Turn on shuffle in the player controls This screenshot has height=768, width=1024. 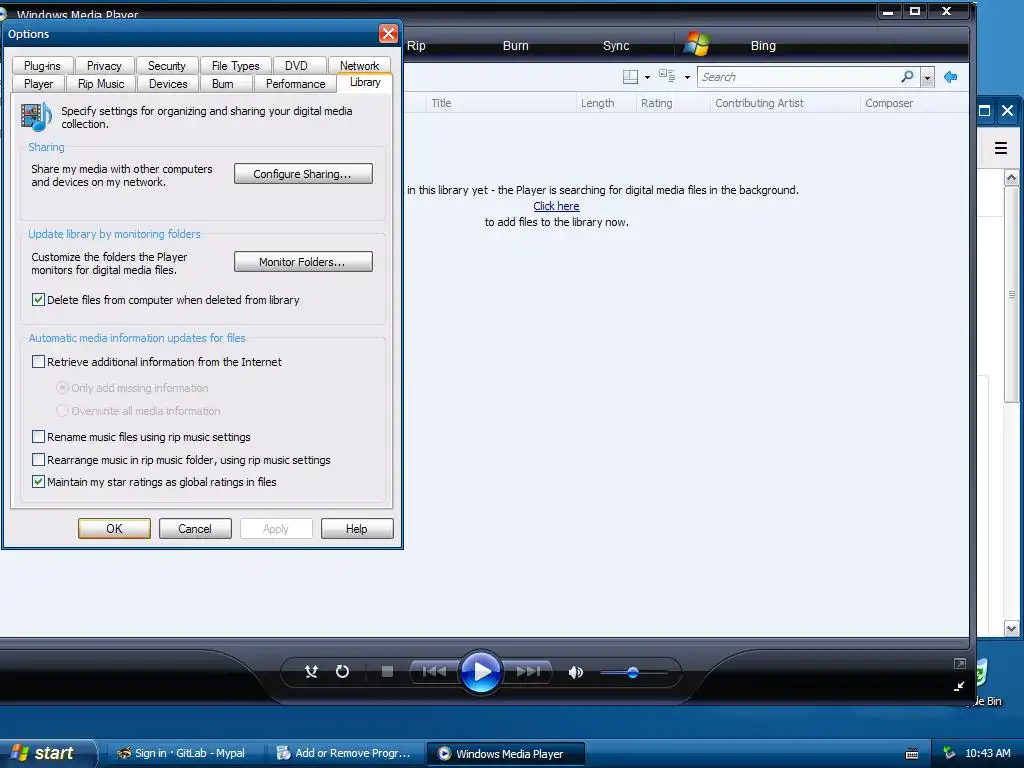(x=312, y=671)
